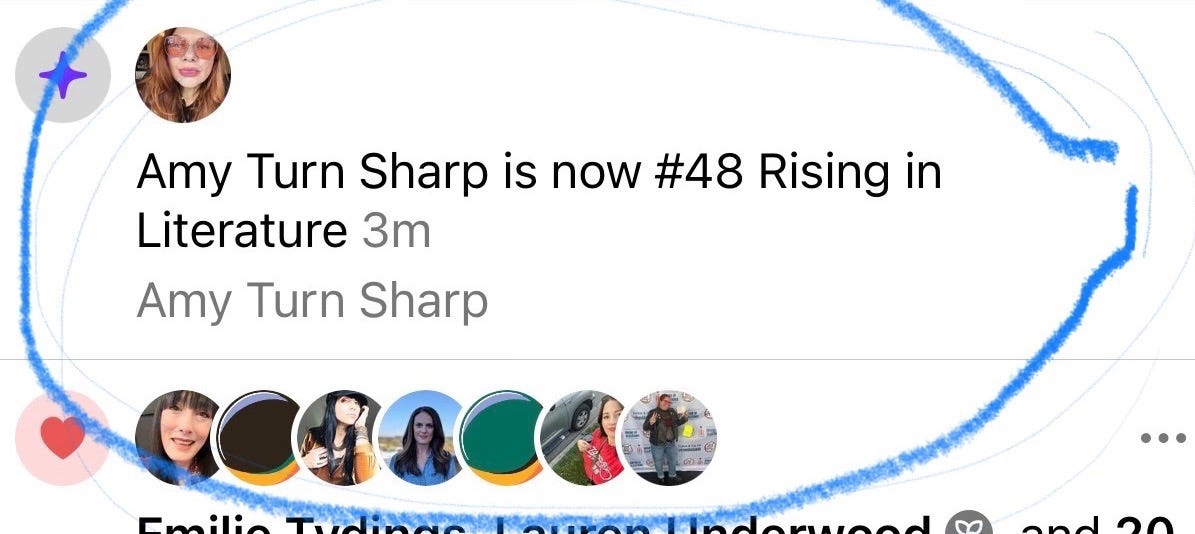
Task: Click the verified badge beside Lauren Underwood
Action: coord(969,525)
